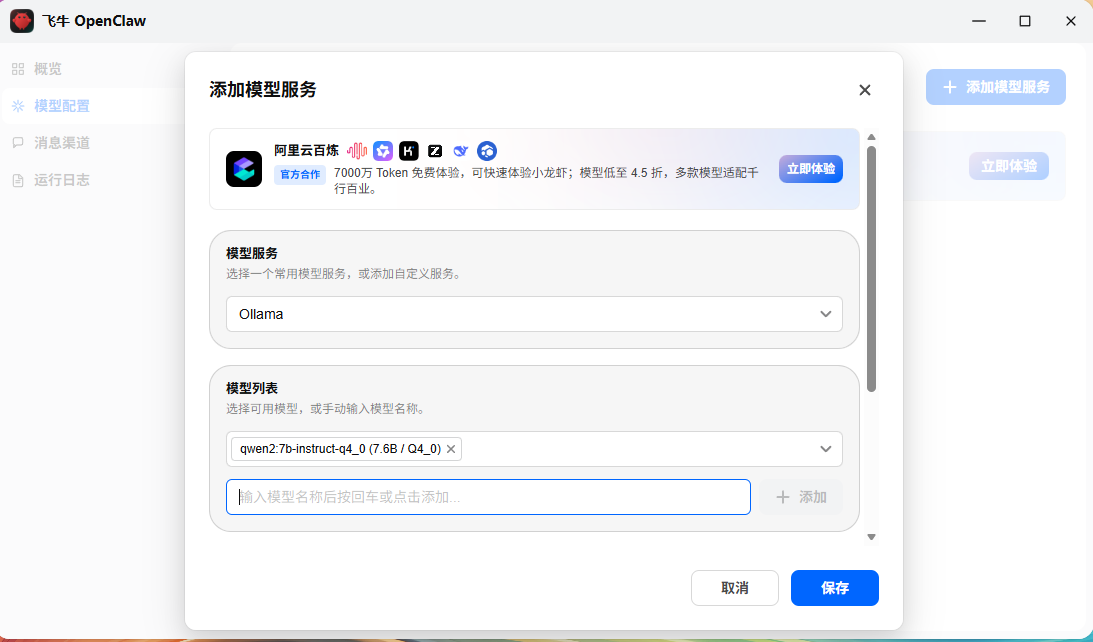1093x642 pixels.
Task: Click the DeepSeek whale icon in the banner
Action: (x=461, y=150)
